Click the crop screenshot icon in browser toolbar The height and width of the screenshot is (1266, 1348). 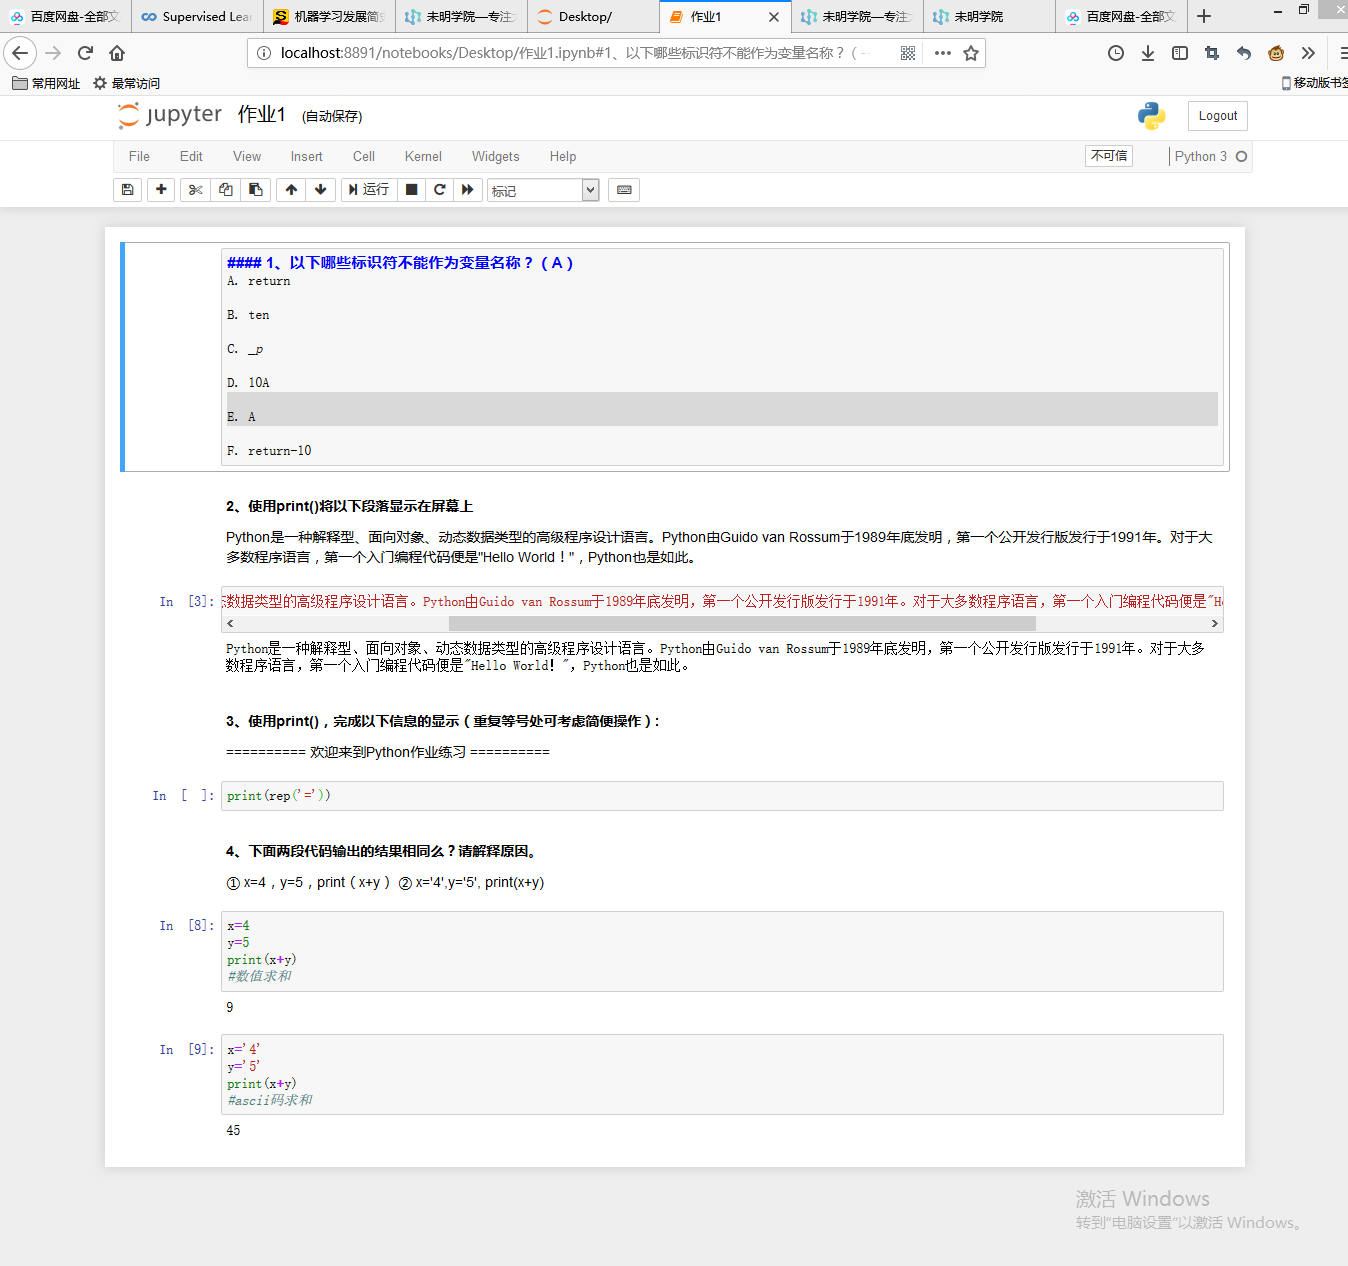pos(1212,53)
